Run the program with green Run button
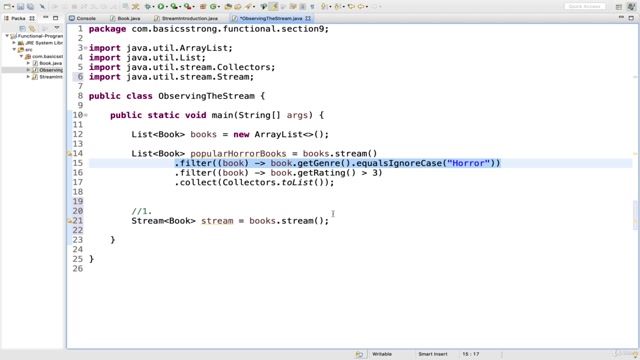Screen dimensions: 640x360 tap(161, 7)
